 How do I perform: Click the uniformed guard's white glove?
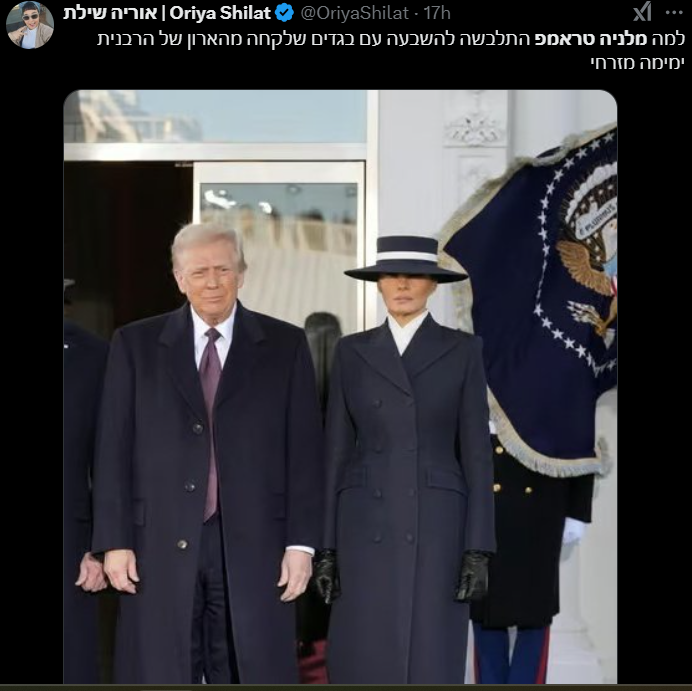(x=574, y=530)
